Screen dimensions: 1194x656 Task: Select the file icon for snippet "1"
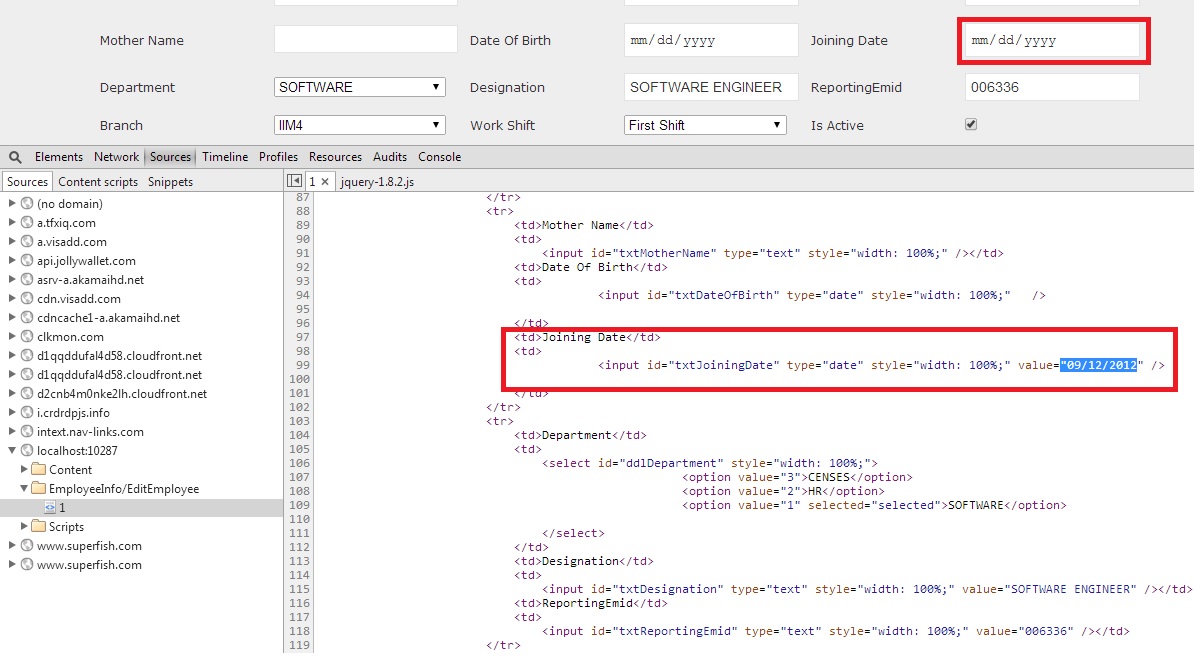[50, 508]
